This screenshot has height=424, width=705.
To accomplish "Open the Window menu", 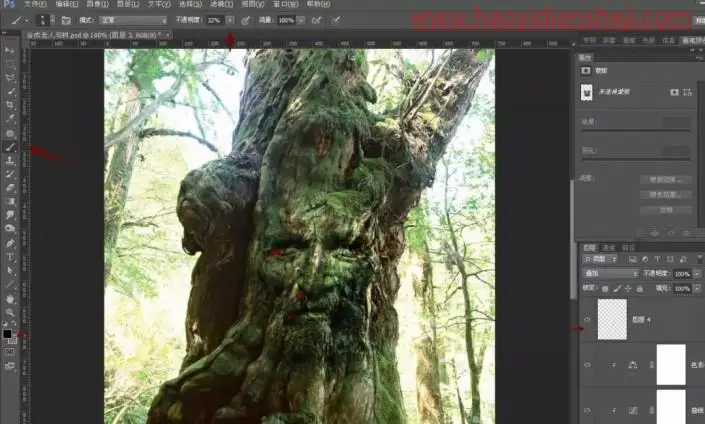I will [x=286, y=4].
